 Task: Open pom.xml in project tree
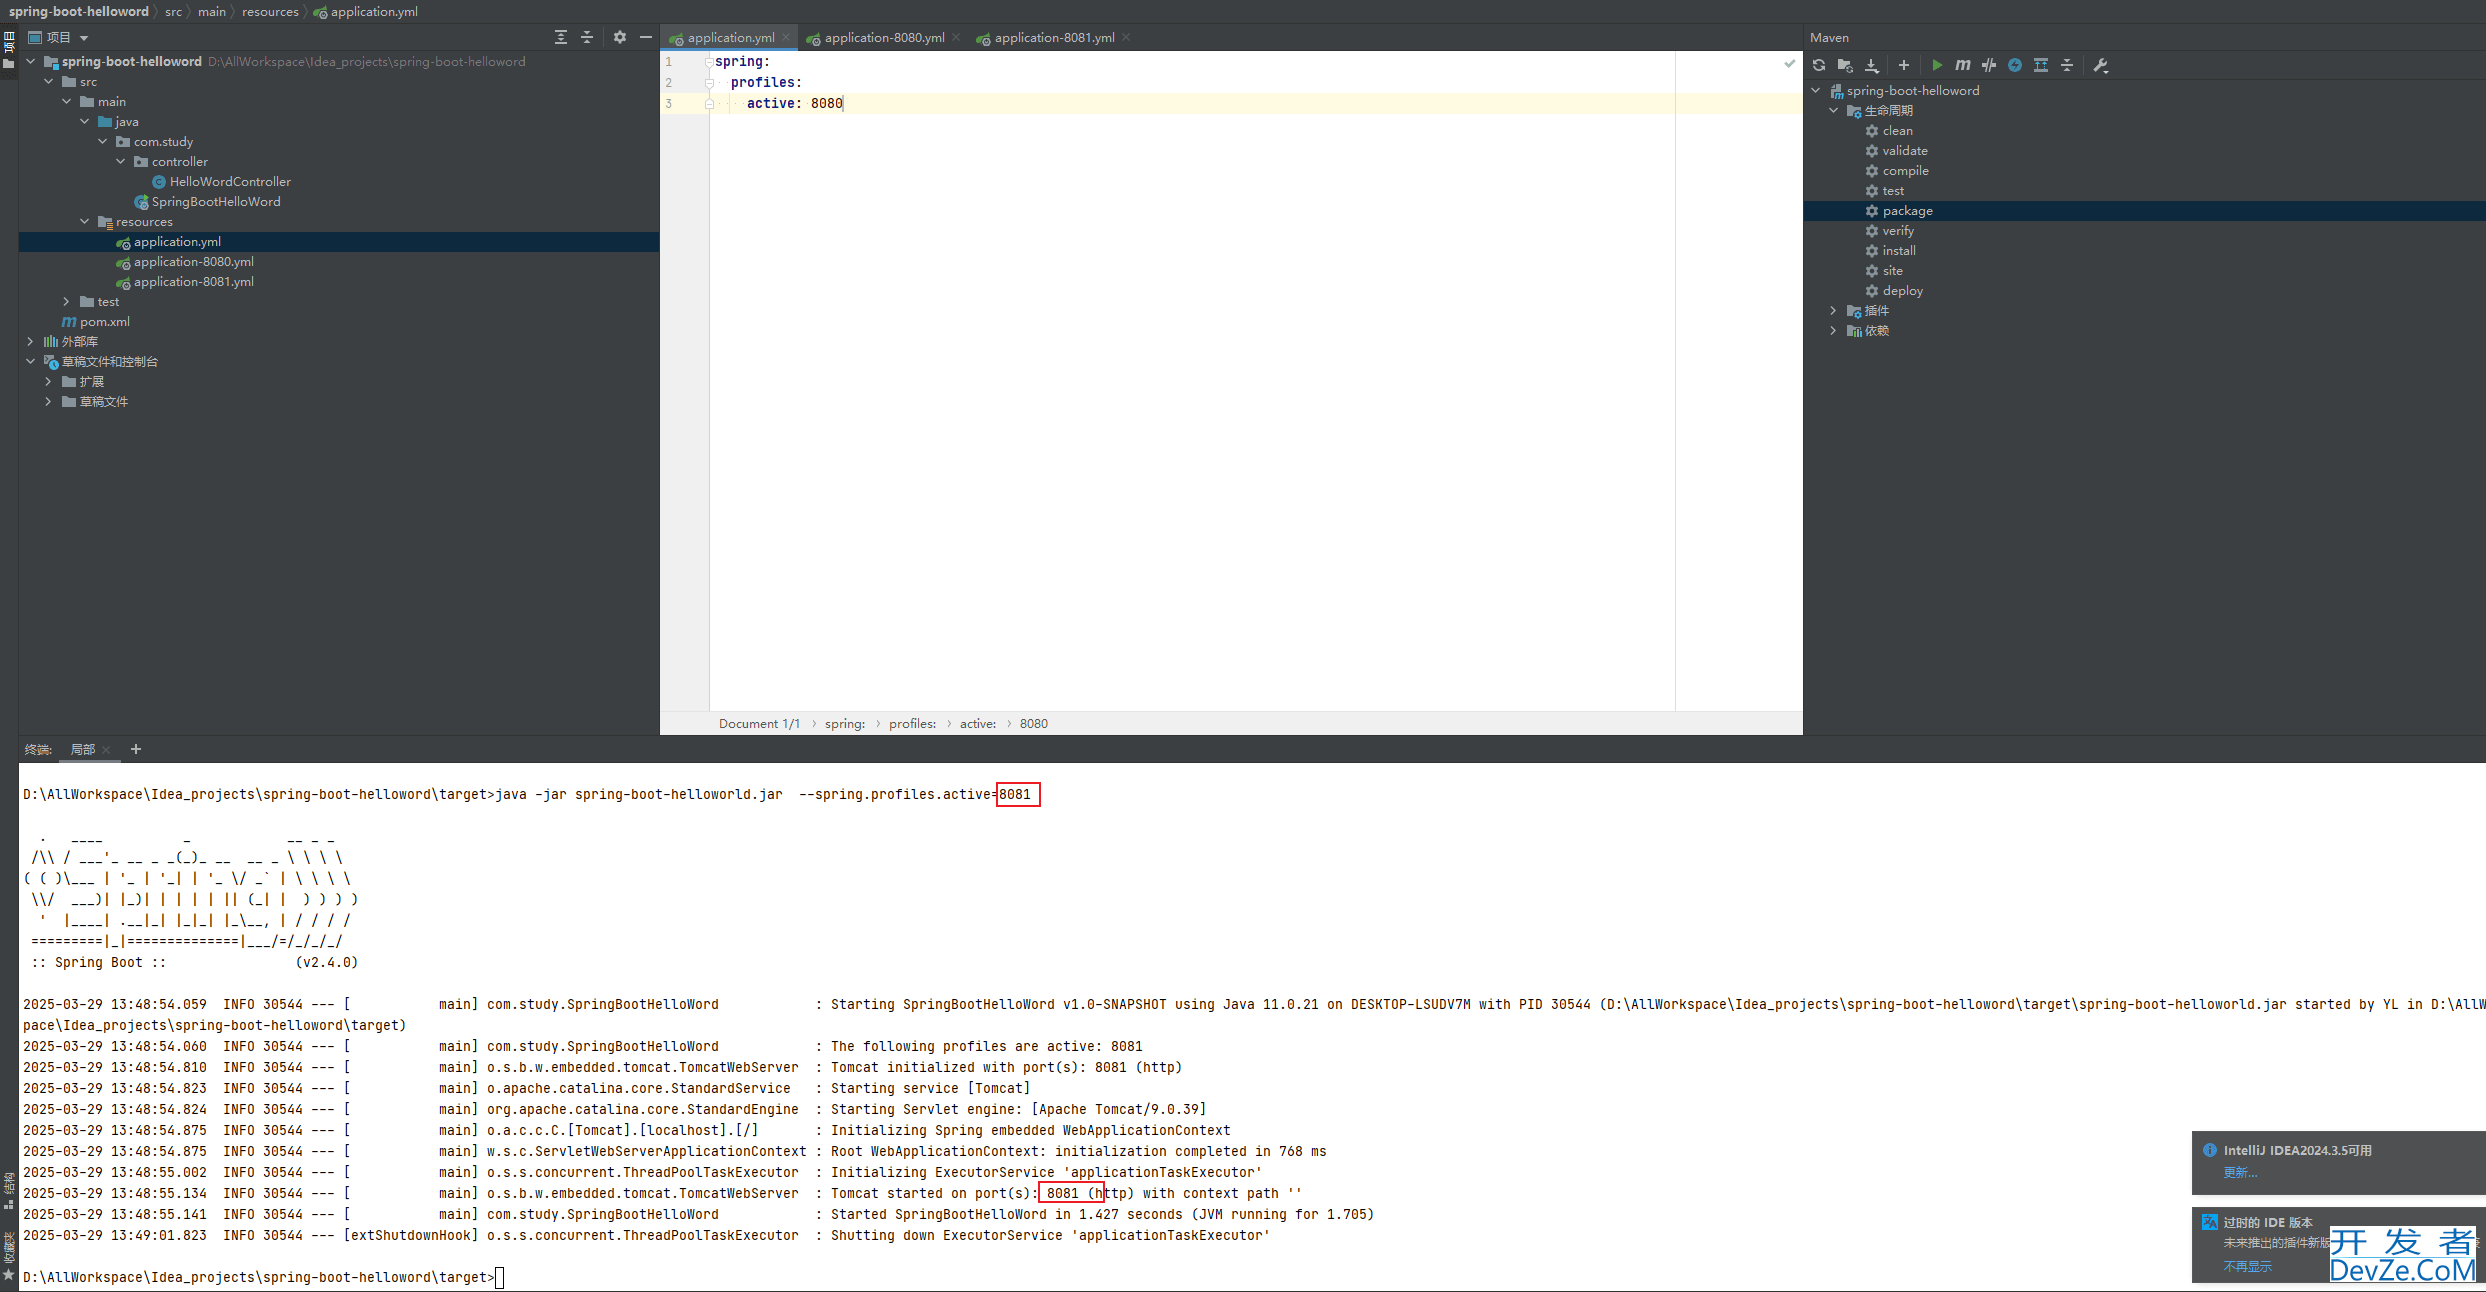(96, 321)
